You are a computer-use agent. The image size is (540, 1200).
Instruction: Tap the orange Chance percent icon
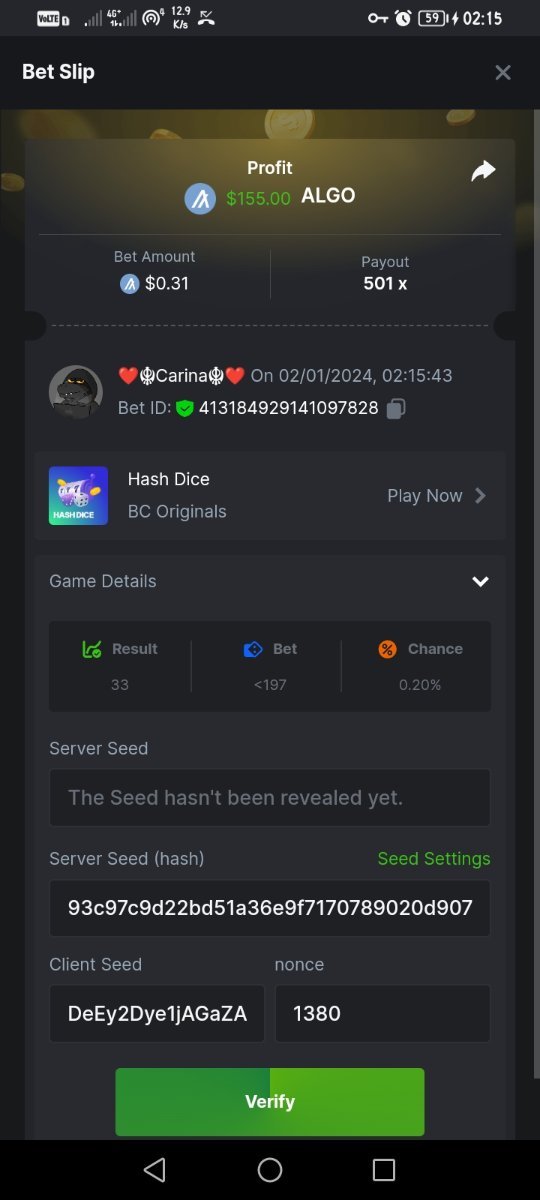coord(387,649)
